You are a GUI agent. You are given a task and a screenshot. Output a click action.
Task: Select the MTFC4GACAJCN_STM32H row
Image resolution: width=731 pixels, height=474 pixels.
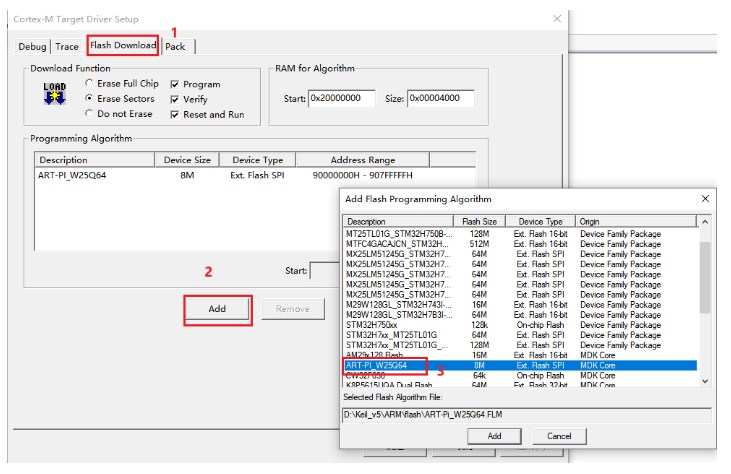(520, 244)
